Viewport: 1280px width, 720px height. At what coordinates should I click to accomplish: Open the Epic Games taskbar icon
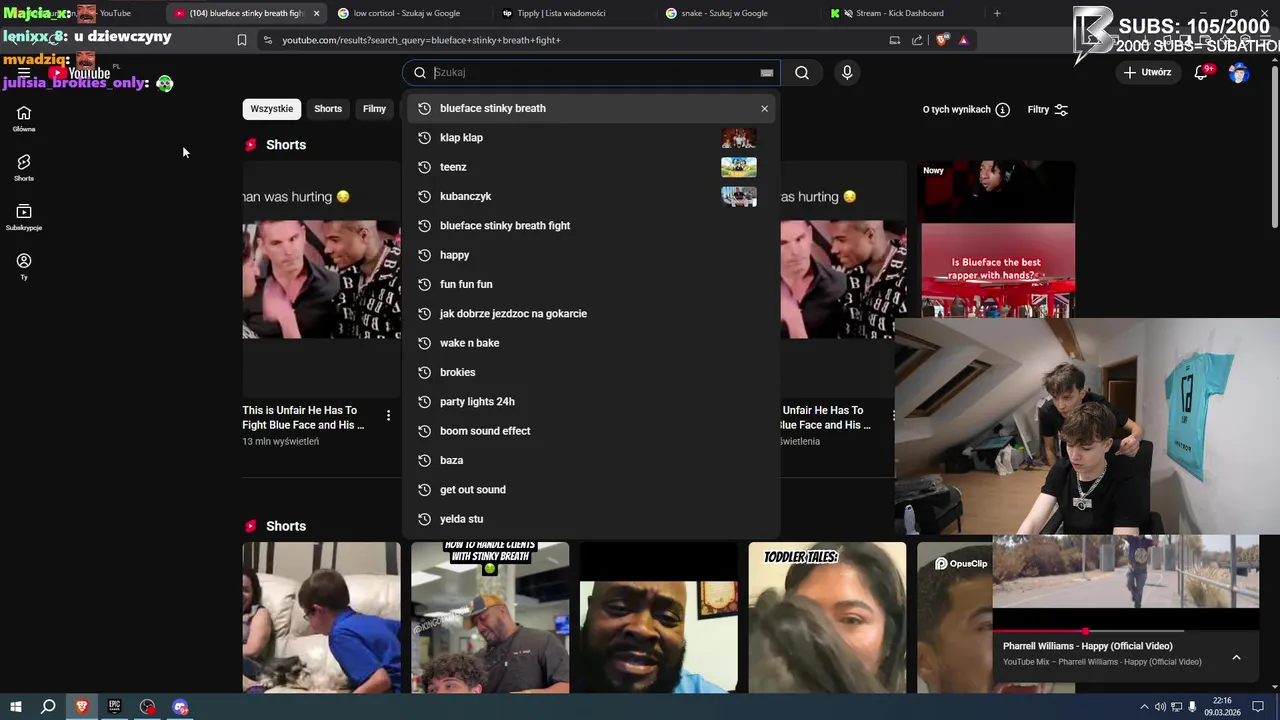point(114,707)
